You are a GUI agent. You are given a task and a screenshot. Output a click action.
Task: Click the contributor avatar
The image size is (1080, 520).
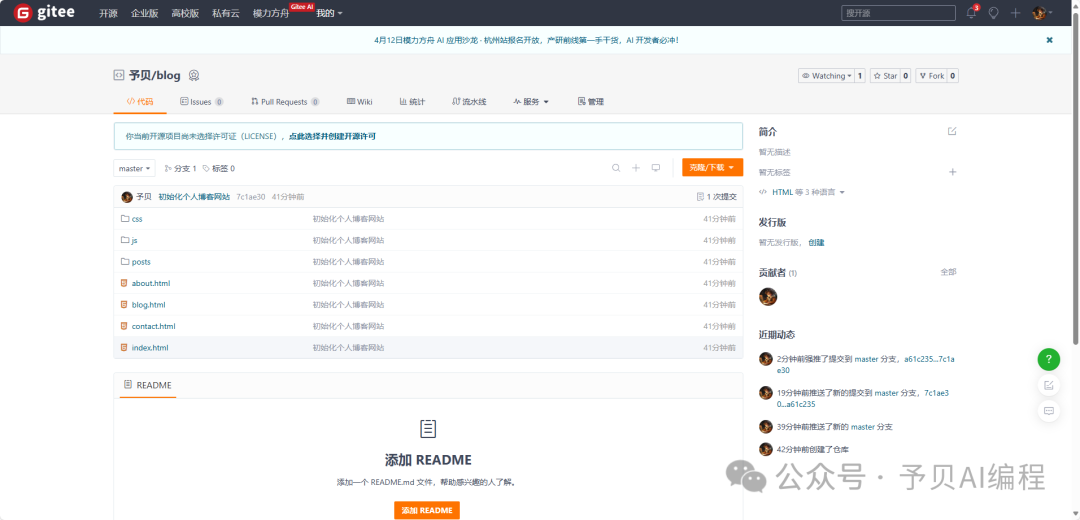768,297
